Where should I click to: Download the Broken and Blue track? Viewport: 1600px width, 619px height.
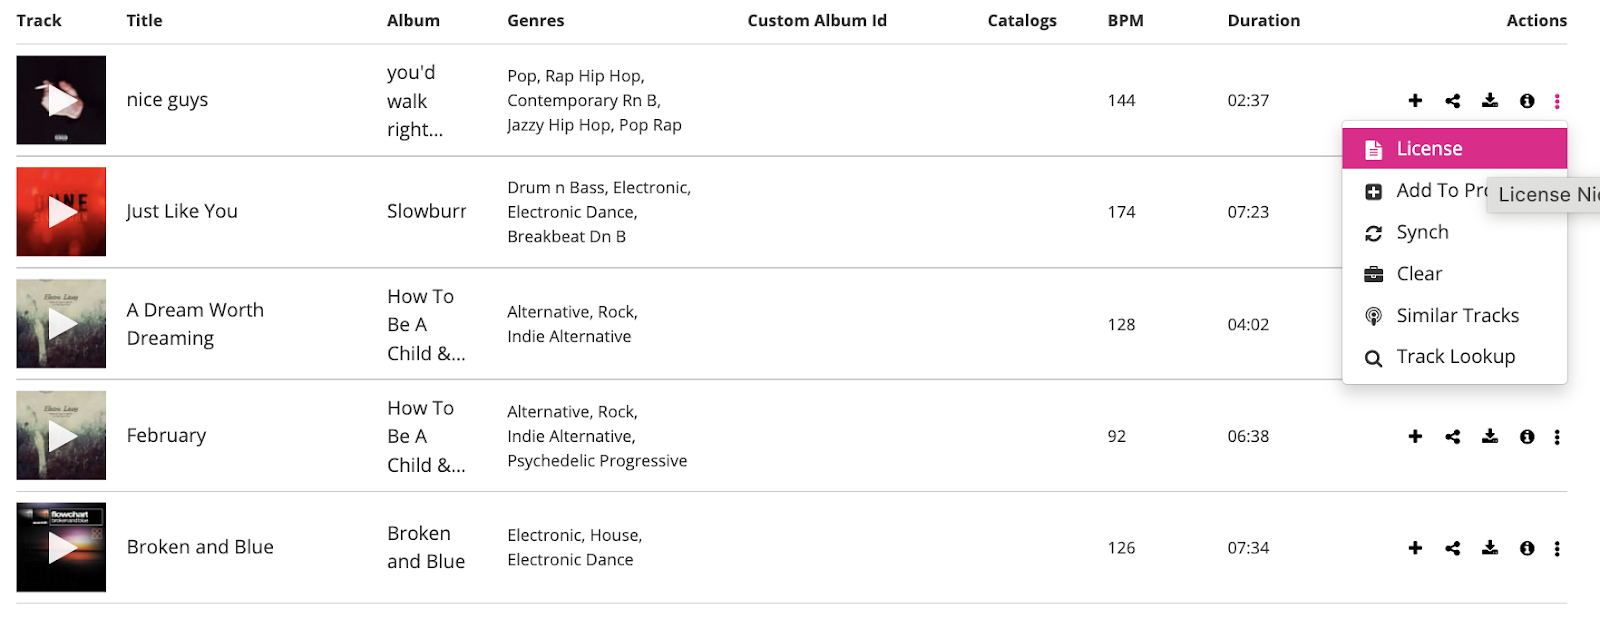(x=1490, y=548)
